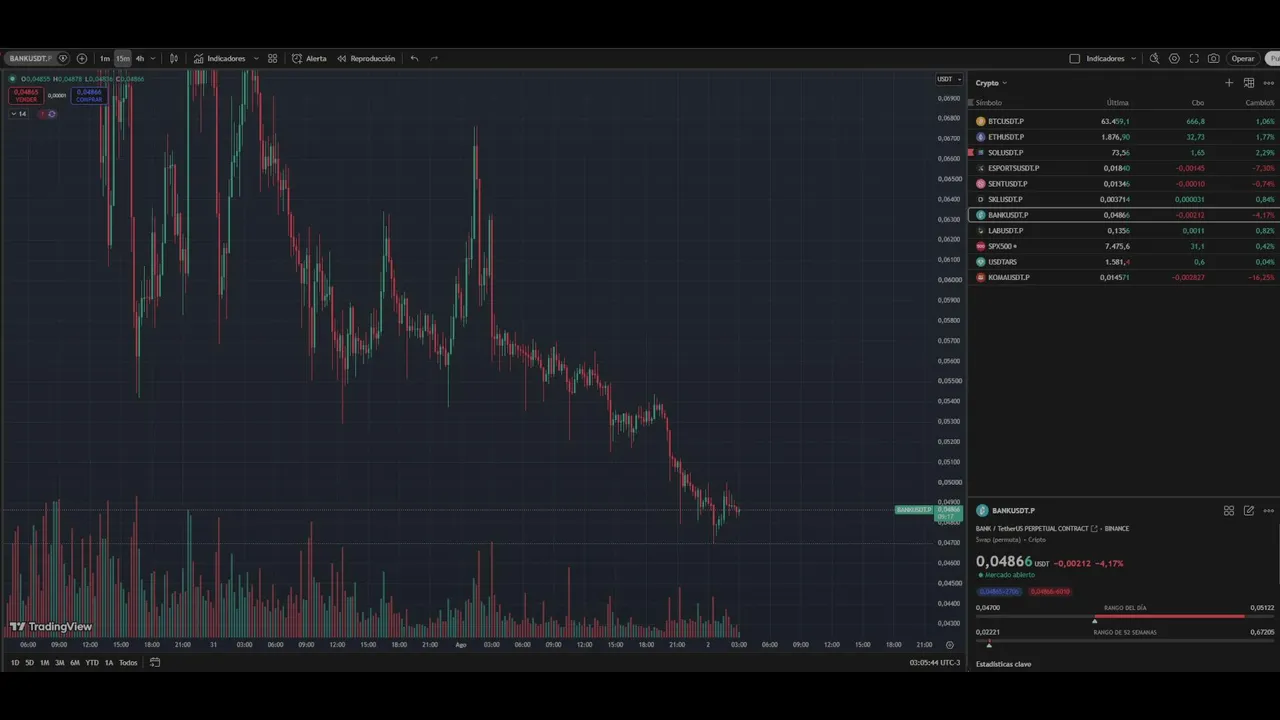Open the go-to-date calendar icon
The width and height of the screenshot is (1280, 720).
(155, 663)
